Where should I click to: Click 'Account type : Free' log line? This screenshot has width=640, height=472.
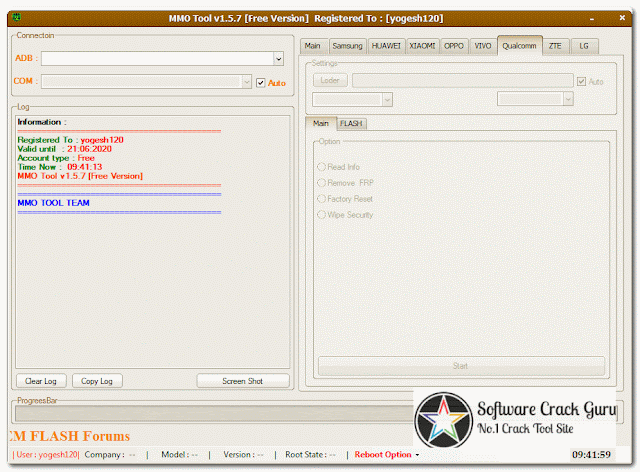tap(56, 158)
